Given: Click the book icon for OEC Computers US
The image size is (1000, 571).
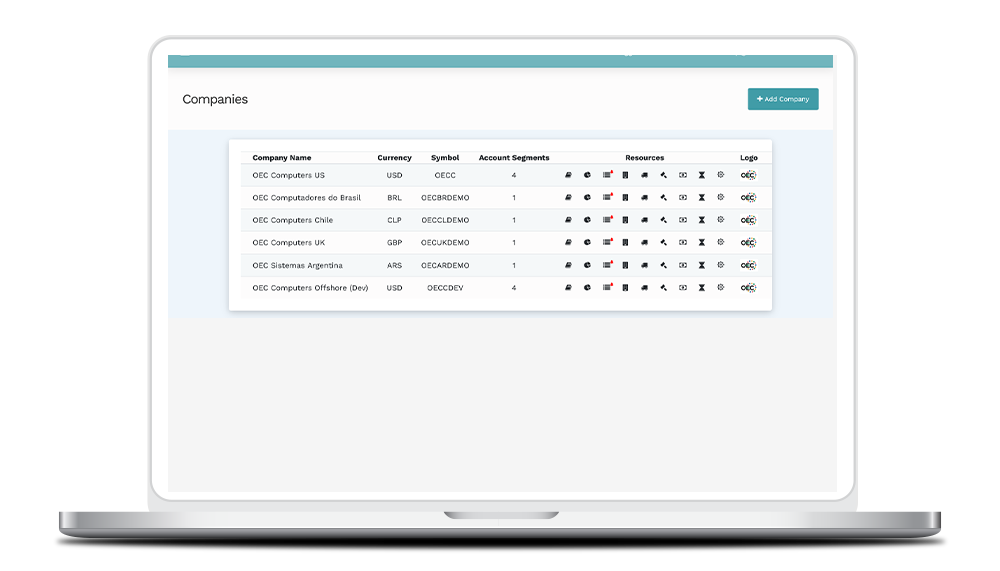Looking at the screenshot, I should [568, 175].
